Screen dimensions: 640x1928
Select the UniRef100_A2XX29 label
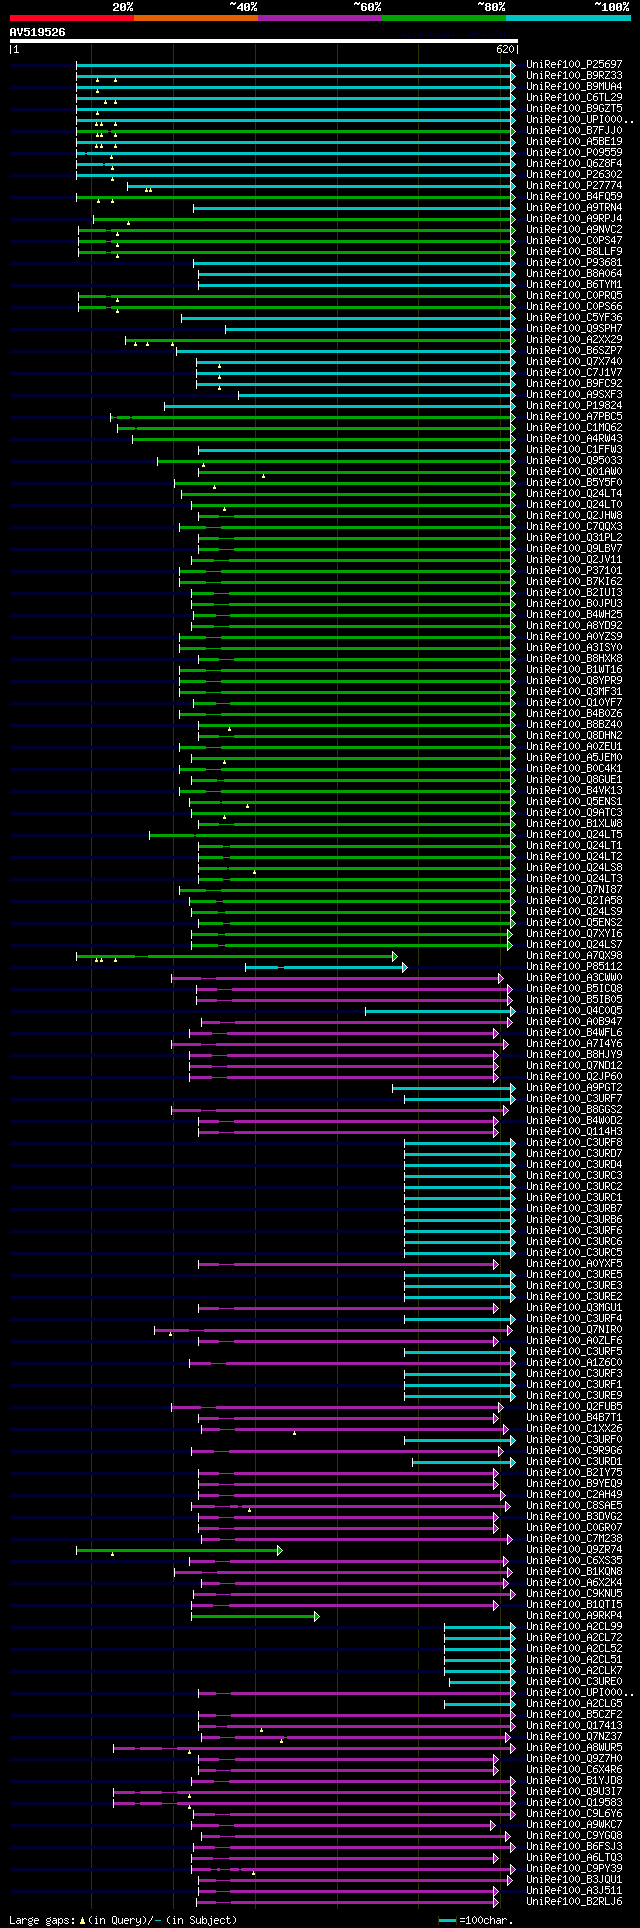point(574,339)
